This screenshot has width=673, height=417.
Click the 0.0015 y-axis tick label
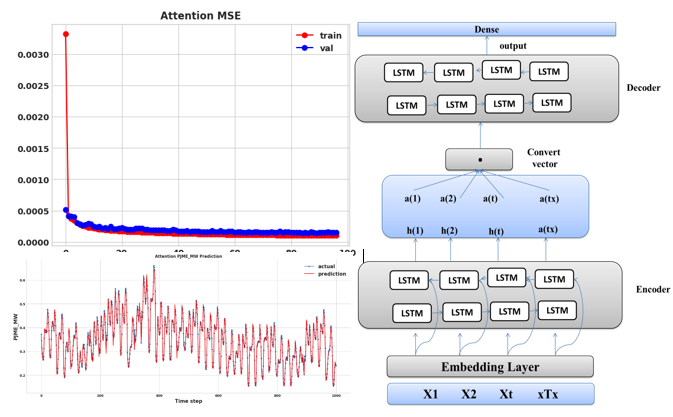[x=33, y=149]
